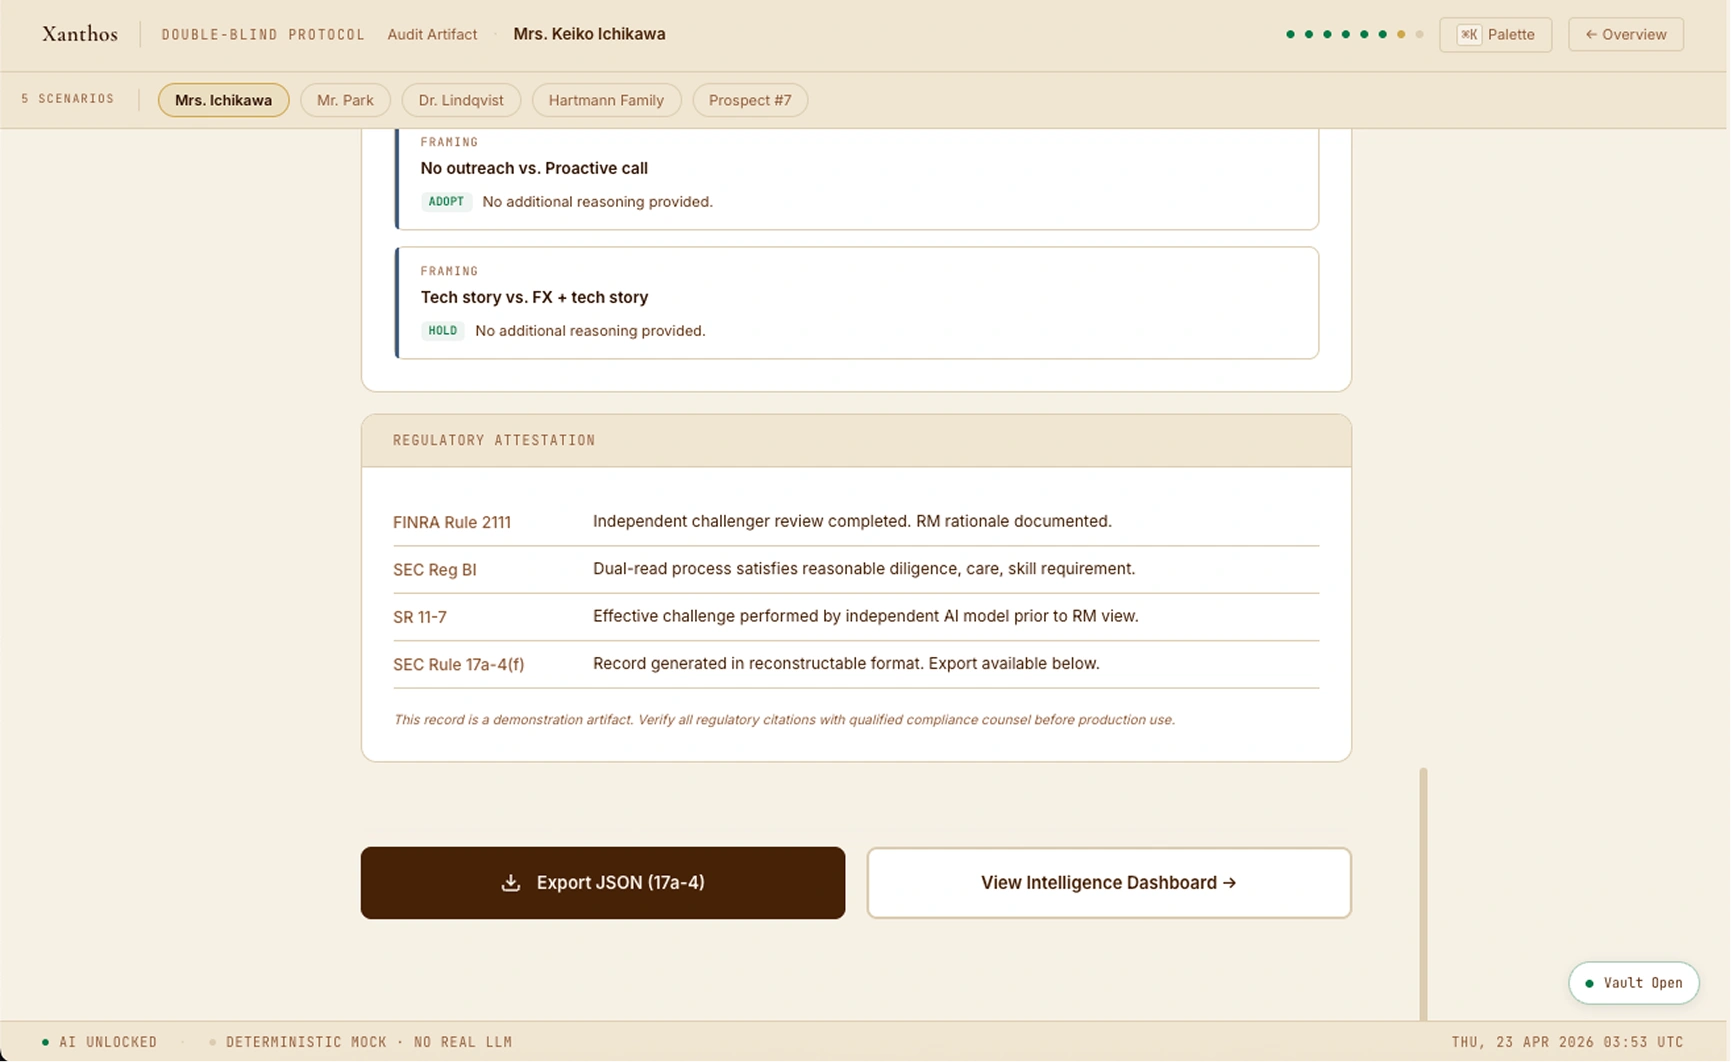The height and width of the screenshot is (1062, 1731).
Task: Click the back arrow inside the Overview button
Action: [1591, 34]
